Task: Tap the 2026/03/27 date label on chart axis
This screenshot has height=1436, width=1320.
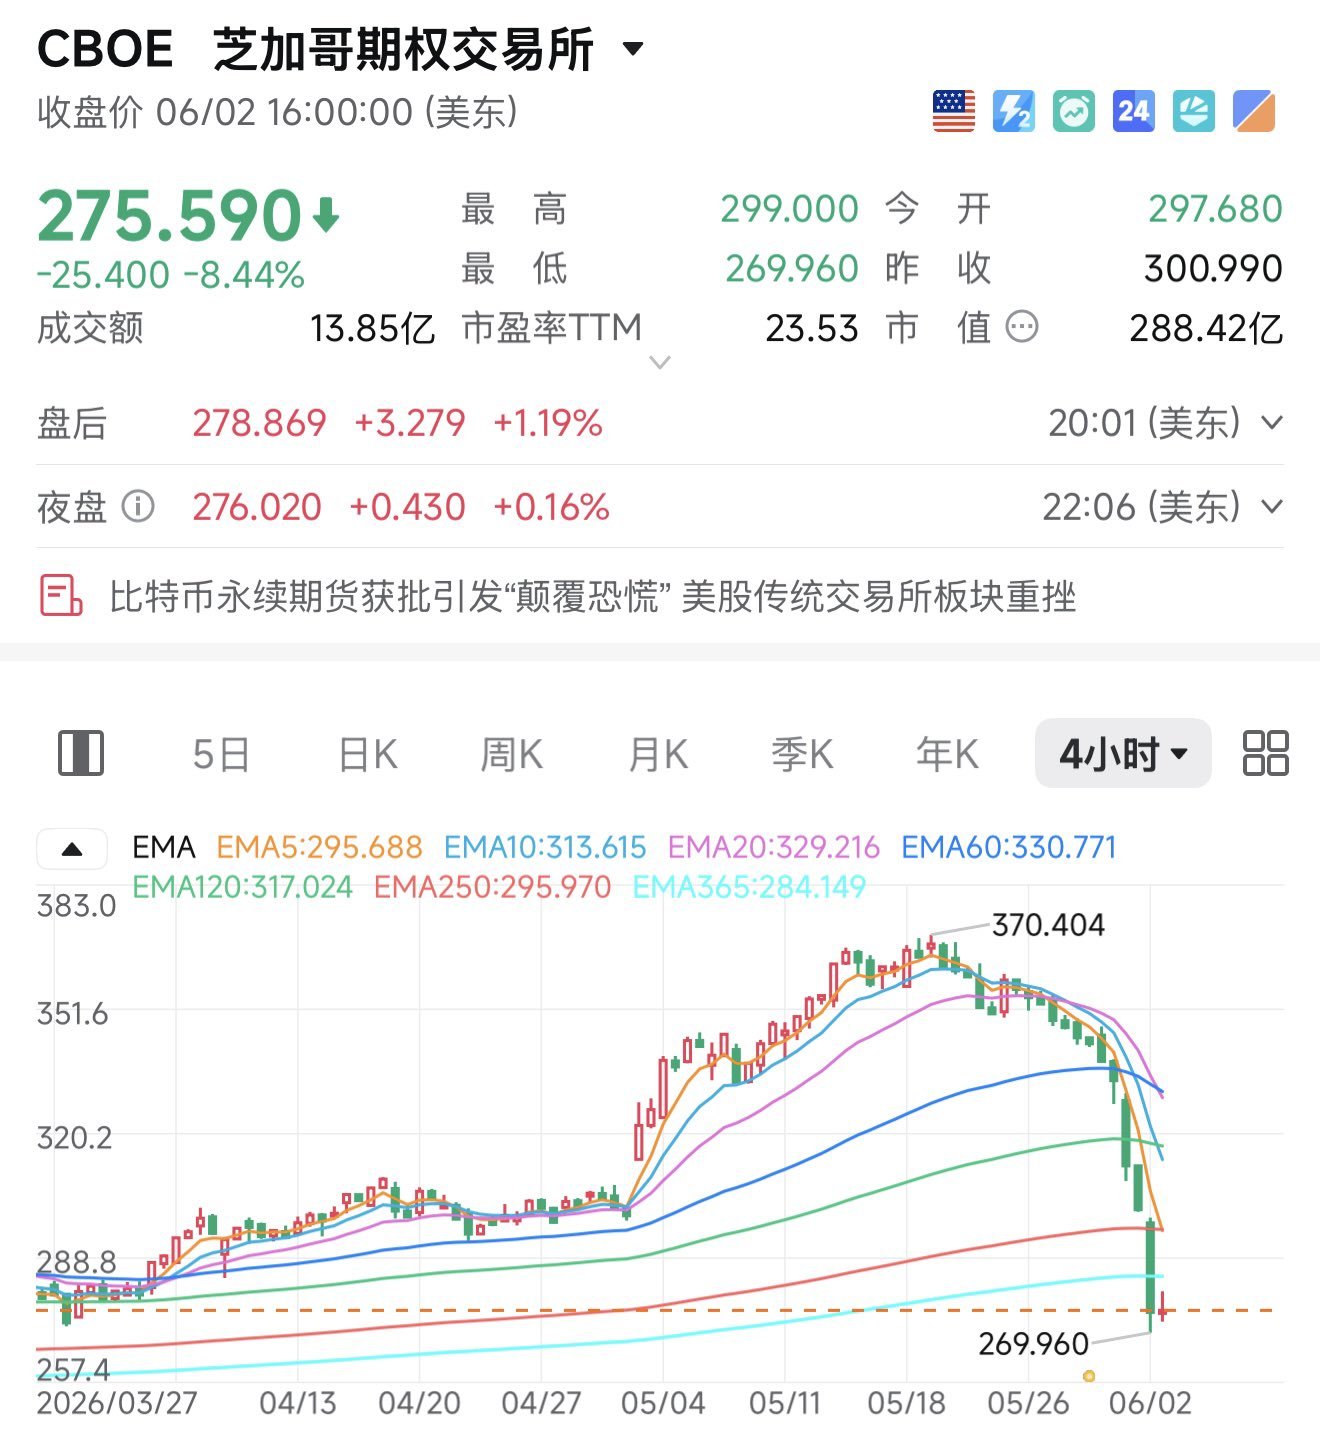Action: pos(117,1403)
